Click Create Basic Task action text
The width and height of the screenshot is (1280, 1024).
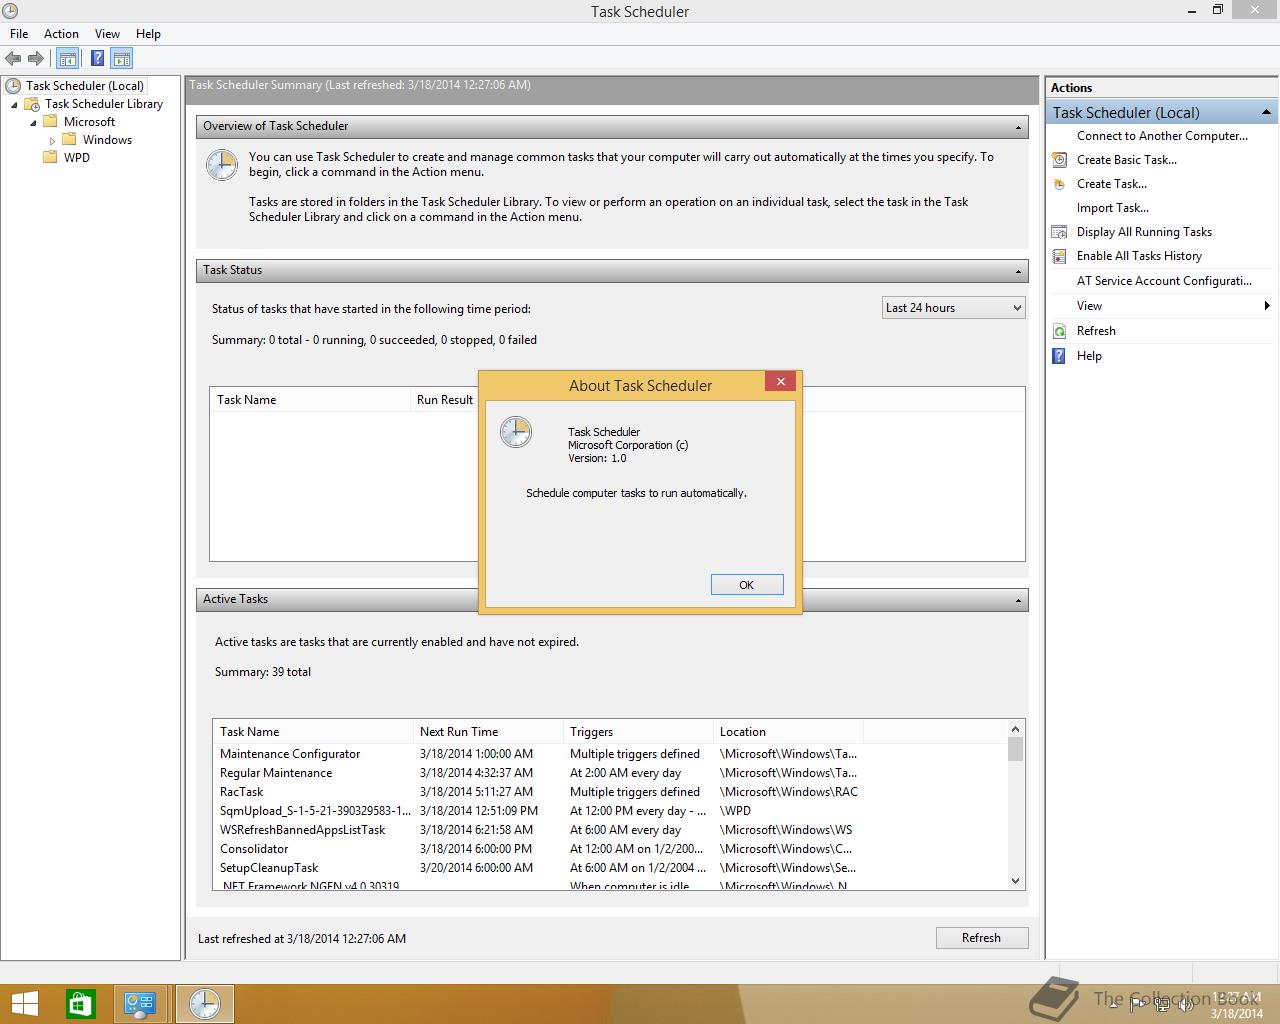click(1127, 160)
